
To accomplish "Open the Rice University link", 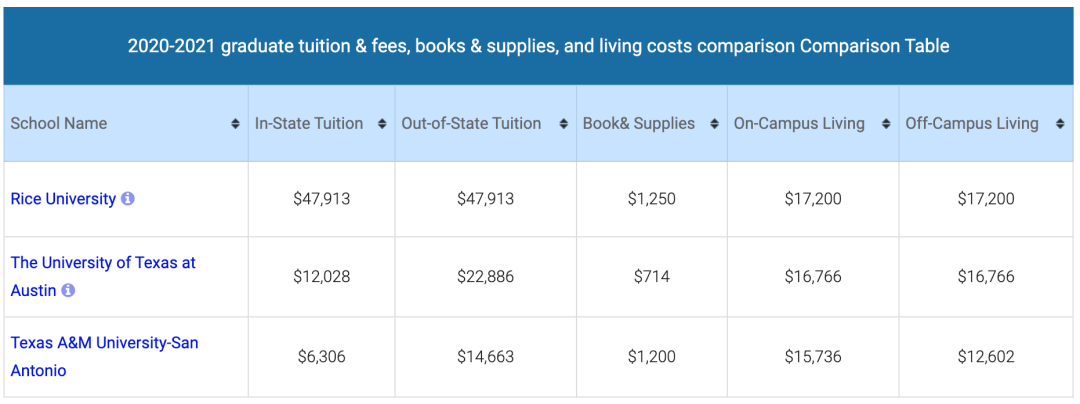I will click(x=63, y=199).
